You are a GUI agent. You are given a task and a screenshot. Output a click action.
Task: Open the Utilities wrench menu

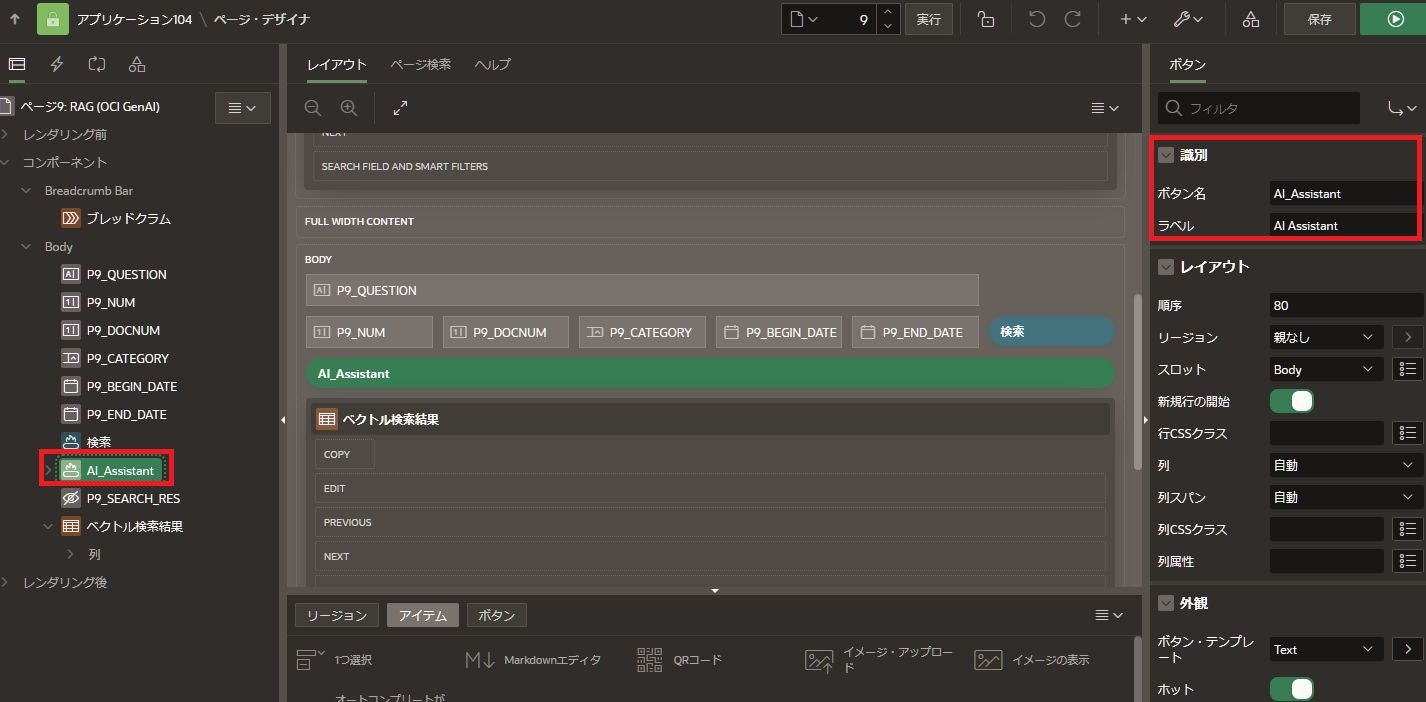(x=1187, y=19)
